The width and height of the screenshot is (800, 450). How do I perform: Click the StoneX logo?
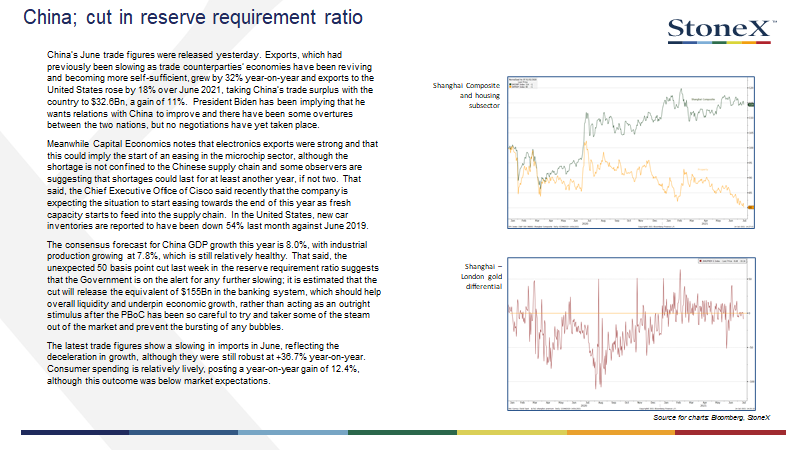click(721, 31)
